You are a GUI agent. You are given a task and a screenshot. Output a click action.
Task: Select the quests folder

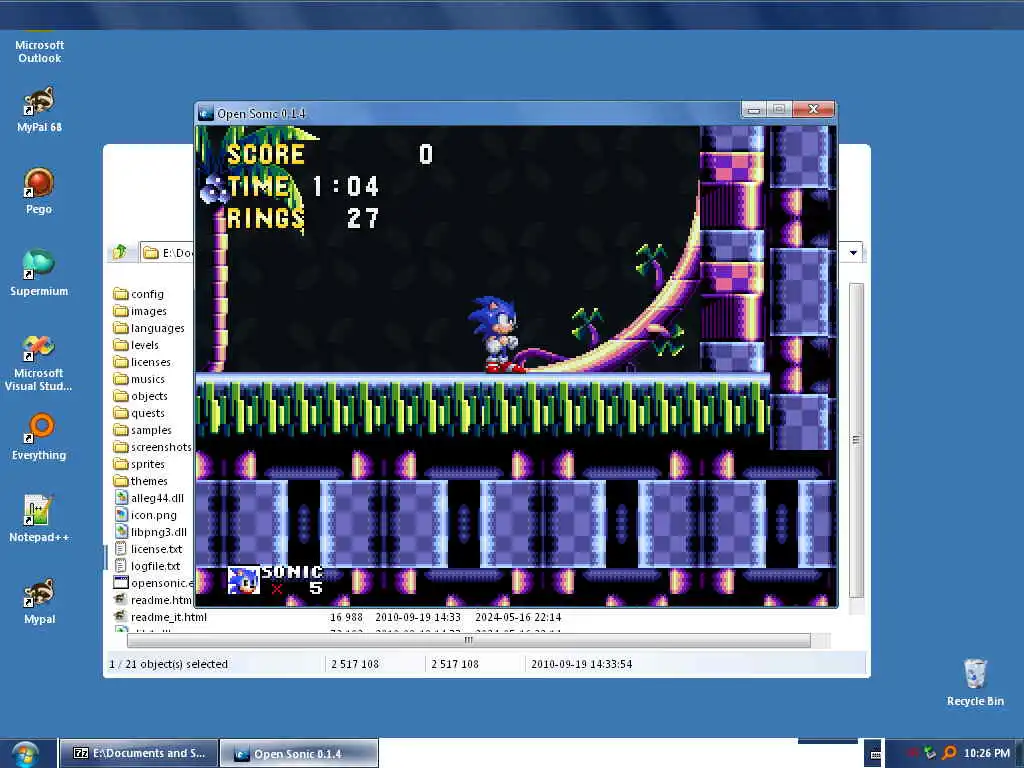(x=139, y=413)
